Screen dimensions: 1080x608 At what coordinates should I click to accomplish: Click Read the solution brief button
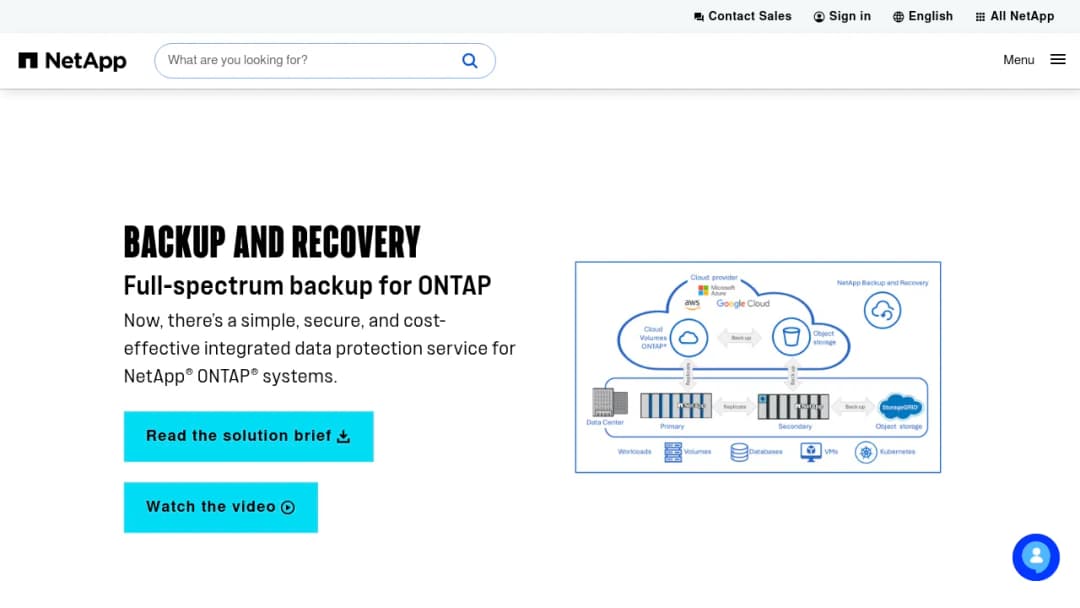[x=249, y=437]
